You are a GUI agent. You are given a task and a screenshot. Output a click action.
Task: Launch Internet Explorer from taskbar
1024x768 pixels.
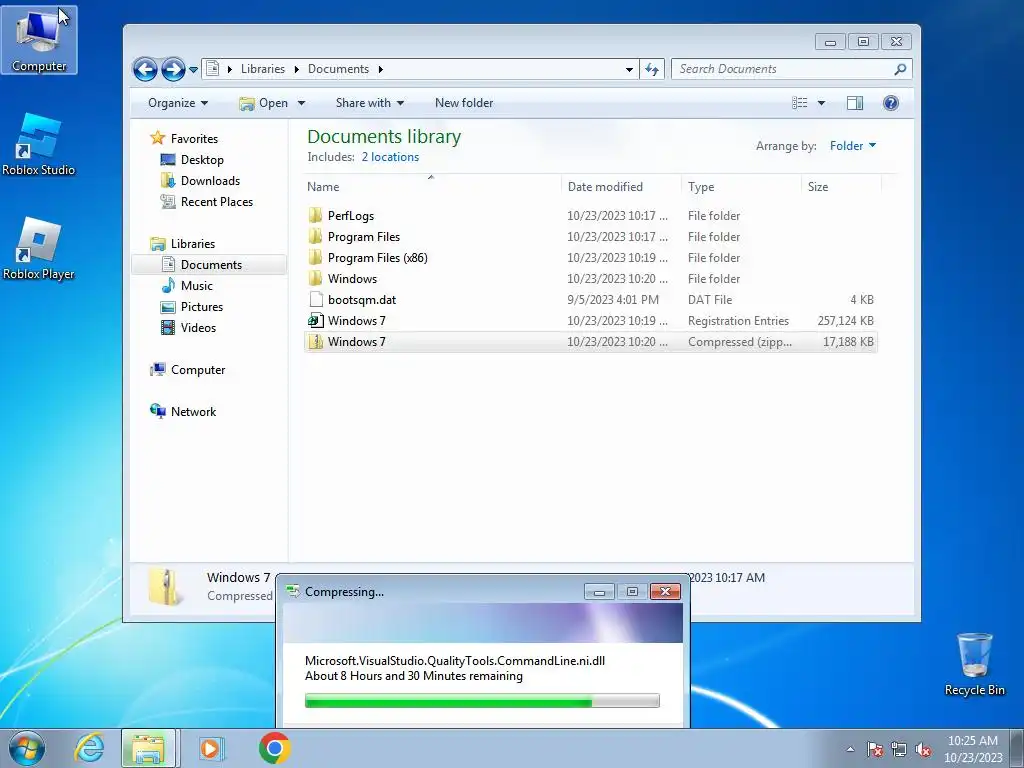(89, 748)
